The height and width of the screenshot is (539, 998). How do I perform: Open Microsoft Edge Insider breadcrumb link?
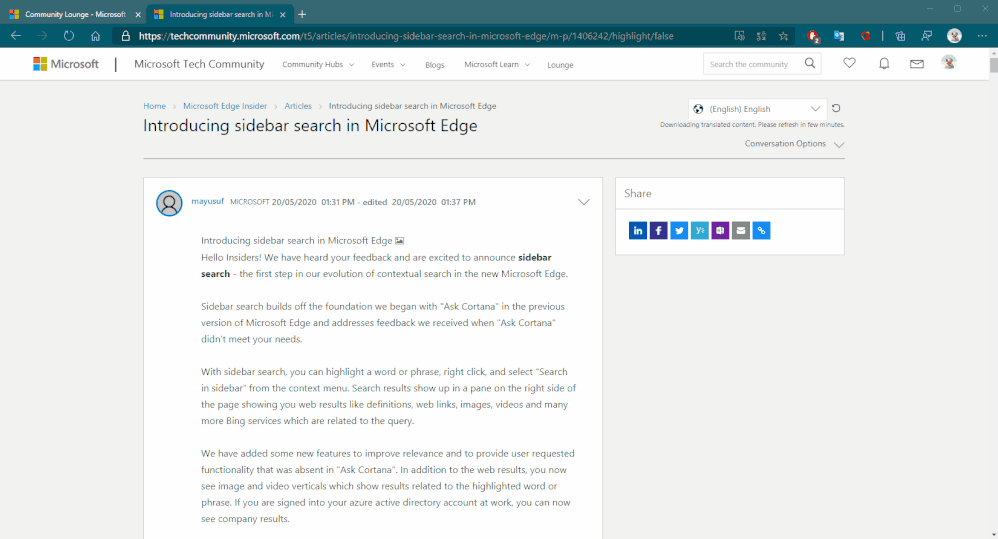pyautogui.click(x=225, y=106)
